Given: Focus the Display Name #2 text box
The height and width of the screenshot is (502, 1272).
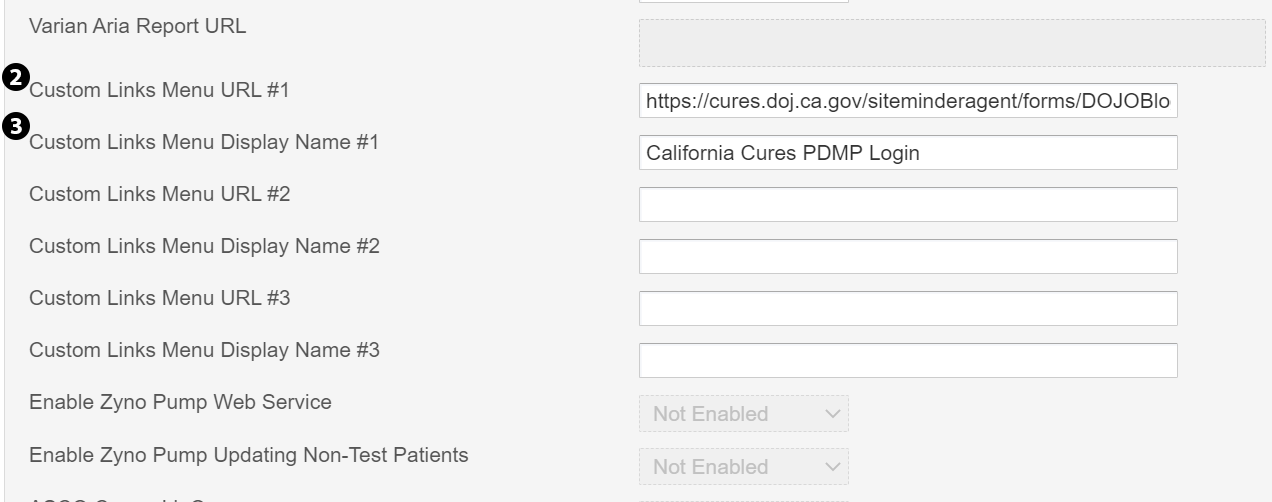Looking at the screenshot, I should [907, 256].
